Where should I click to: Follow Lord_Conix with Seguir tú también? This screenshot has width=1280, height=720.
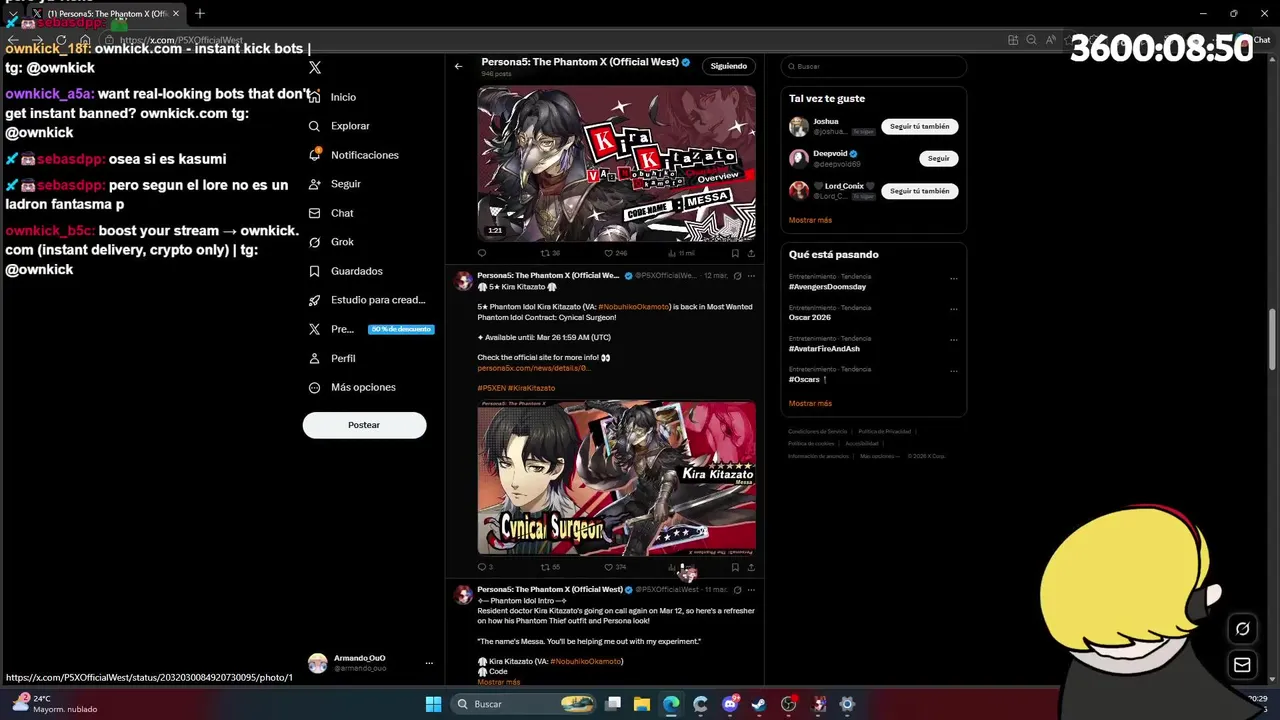click(920, 191)
